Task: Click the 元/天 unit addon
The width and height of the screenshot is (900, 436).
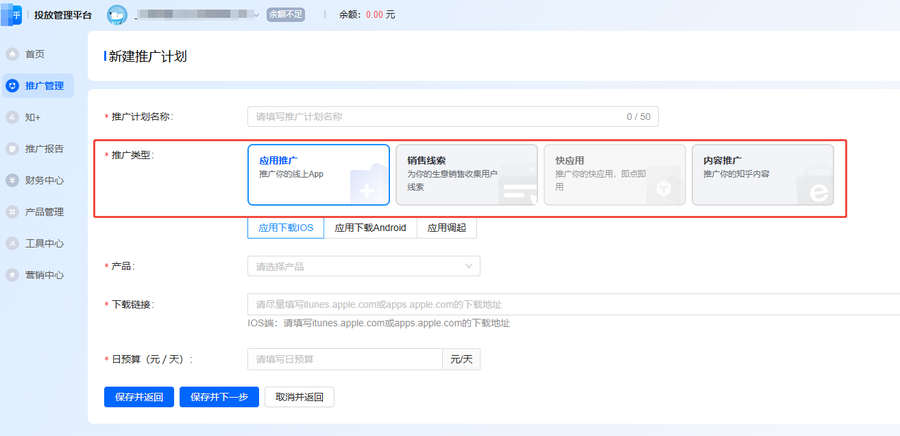Action: 461,359
